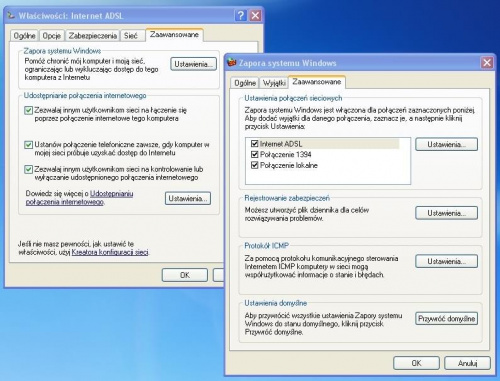Open Ustawienia for network connections

[447, 145]
